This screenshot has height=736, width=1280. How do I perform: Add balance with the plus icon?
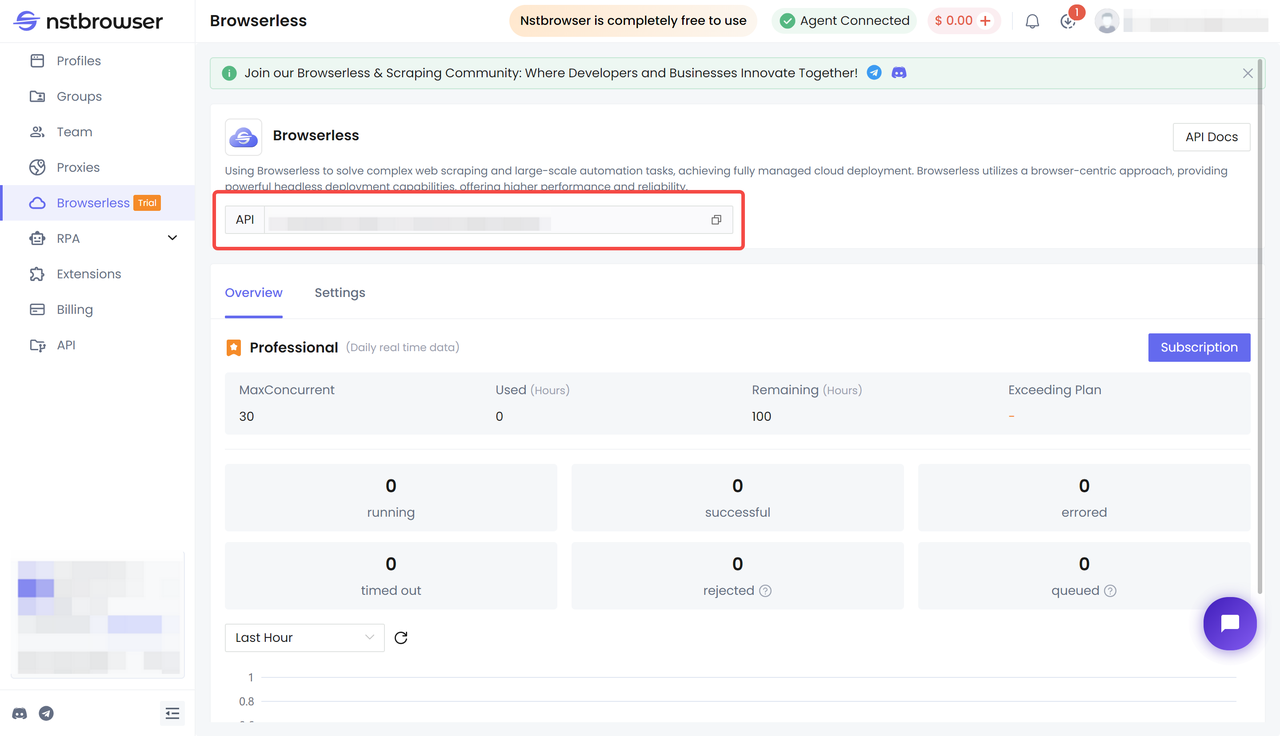coord(986,21)
